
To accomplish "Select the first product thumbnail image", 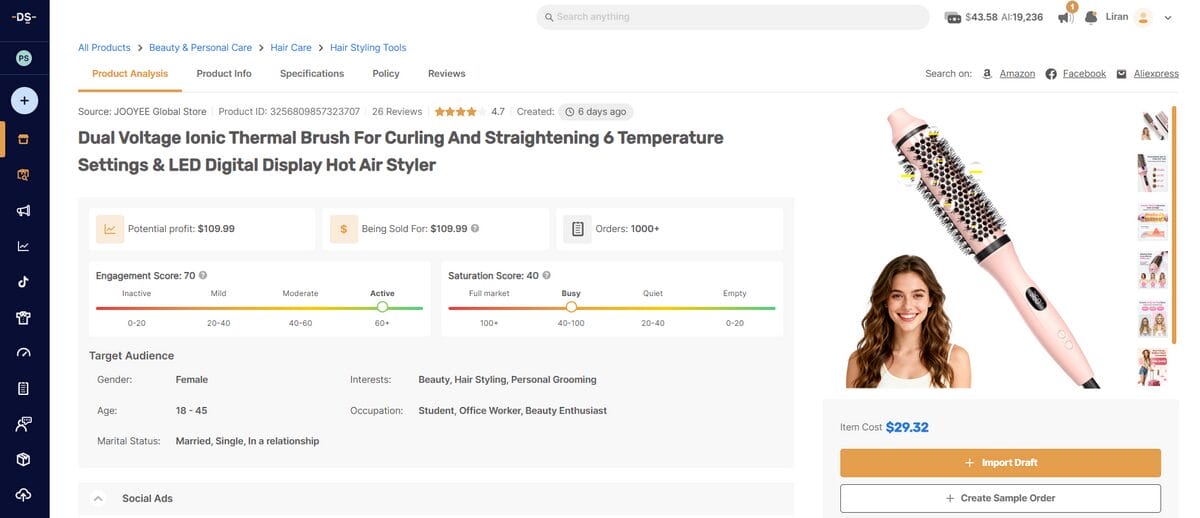I will 1153,125.
